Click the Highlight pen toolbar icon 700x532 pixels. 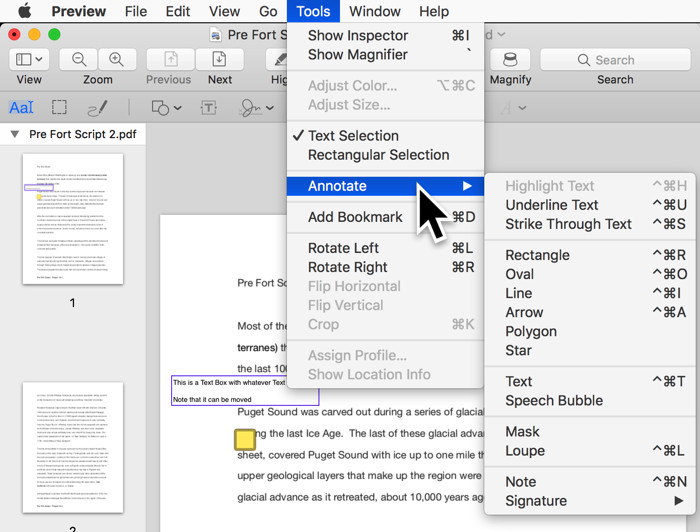coord(278,59)
